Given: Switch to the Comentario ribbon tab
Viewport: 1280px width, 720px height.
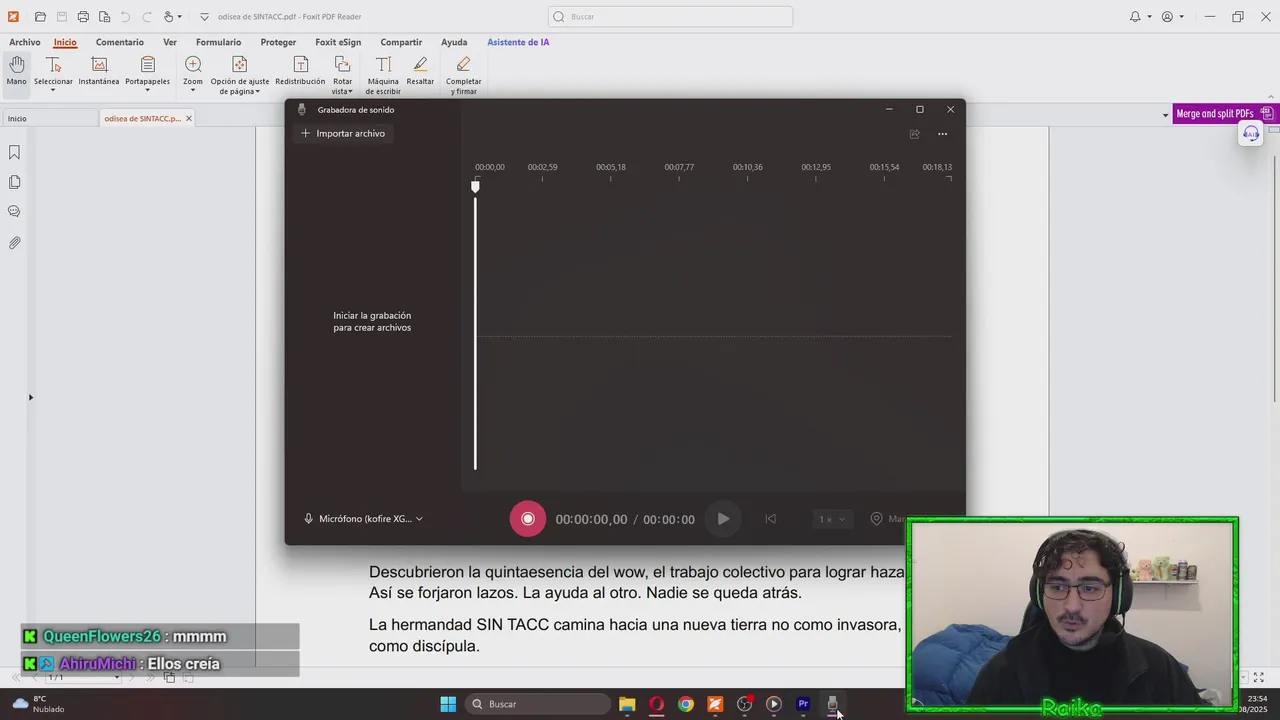Looking at the screenshot, I should coord(120,42).
